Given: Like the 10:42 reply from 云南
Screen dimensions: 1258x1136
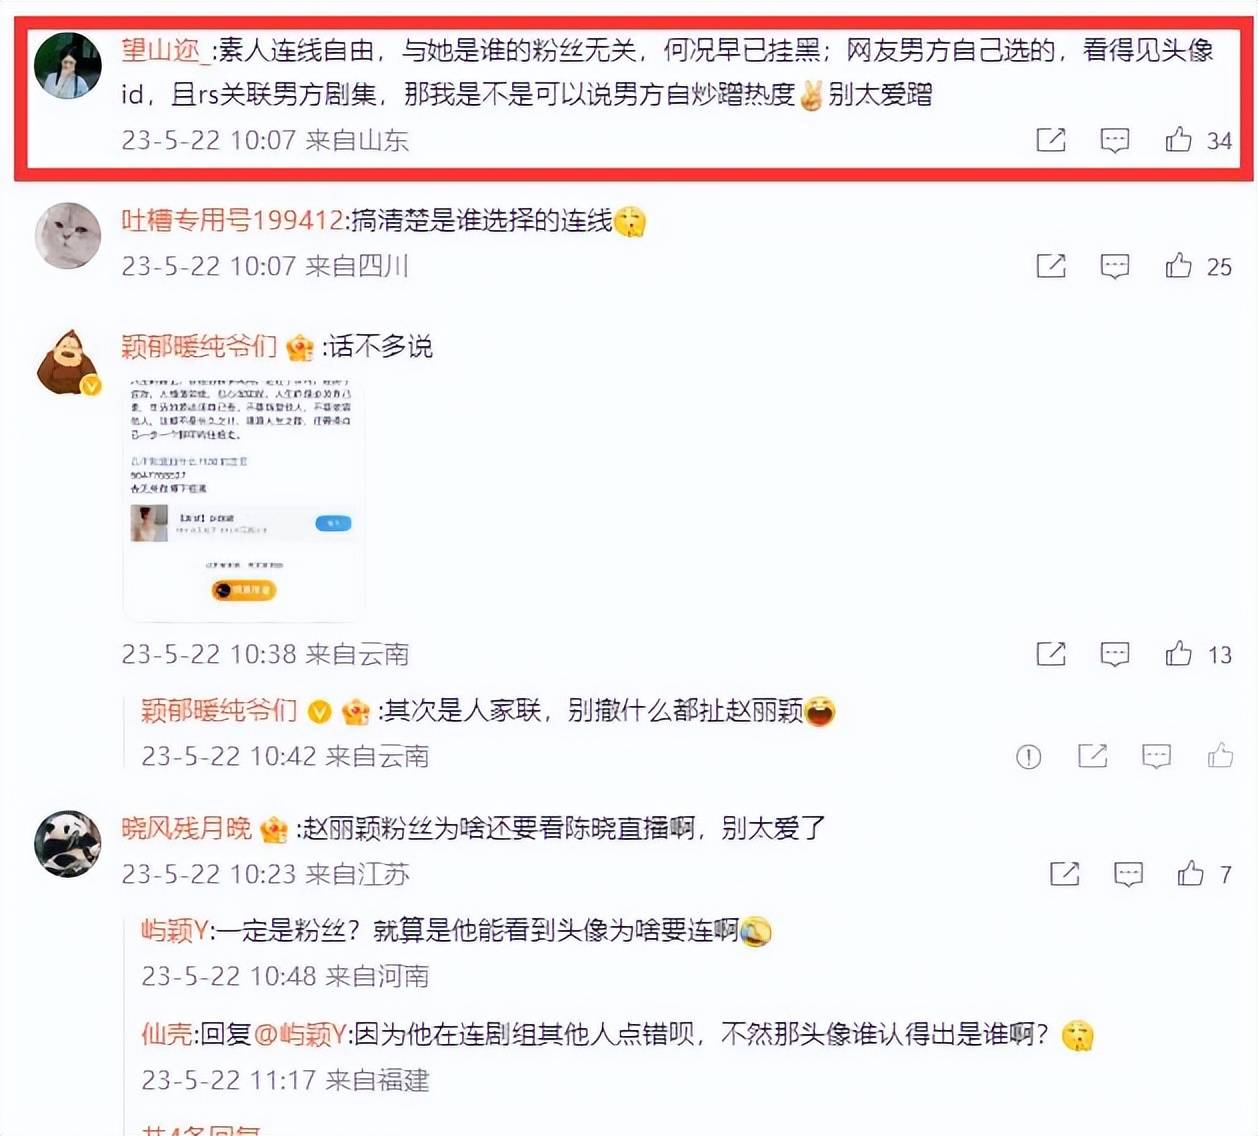Looking at the screenshot, I should point(1220,755).
